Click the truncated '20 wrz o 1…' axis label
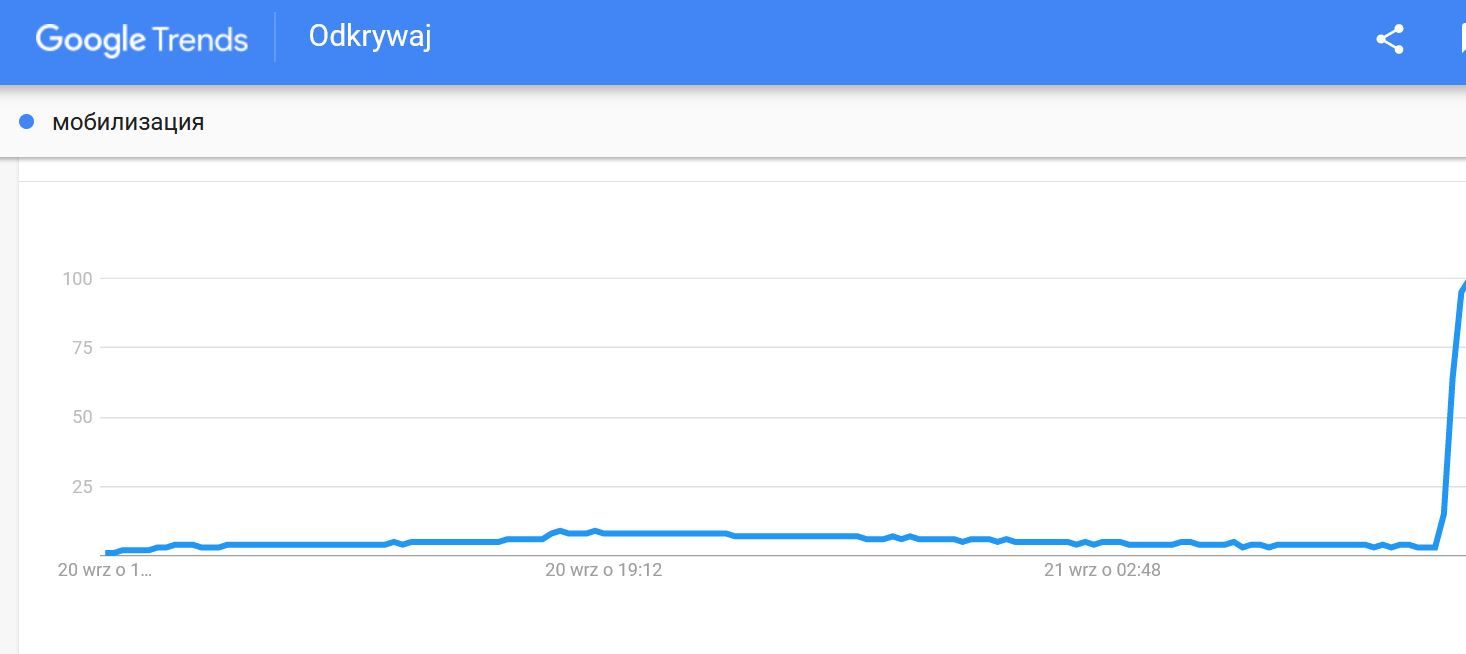This screenshot has width=1466, height=654. pos(104,570)
